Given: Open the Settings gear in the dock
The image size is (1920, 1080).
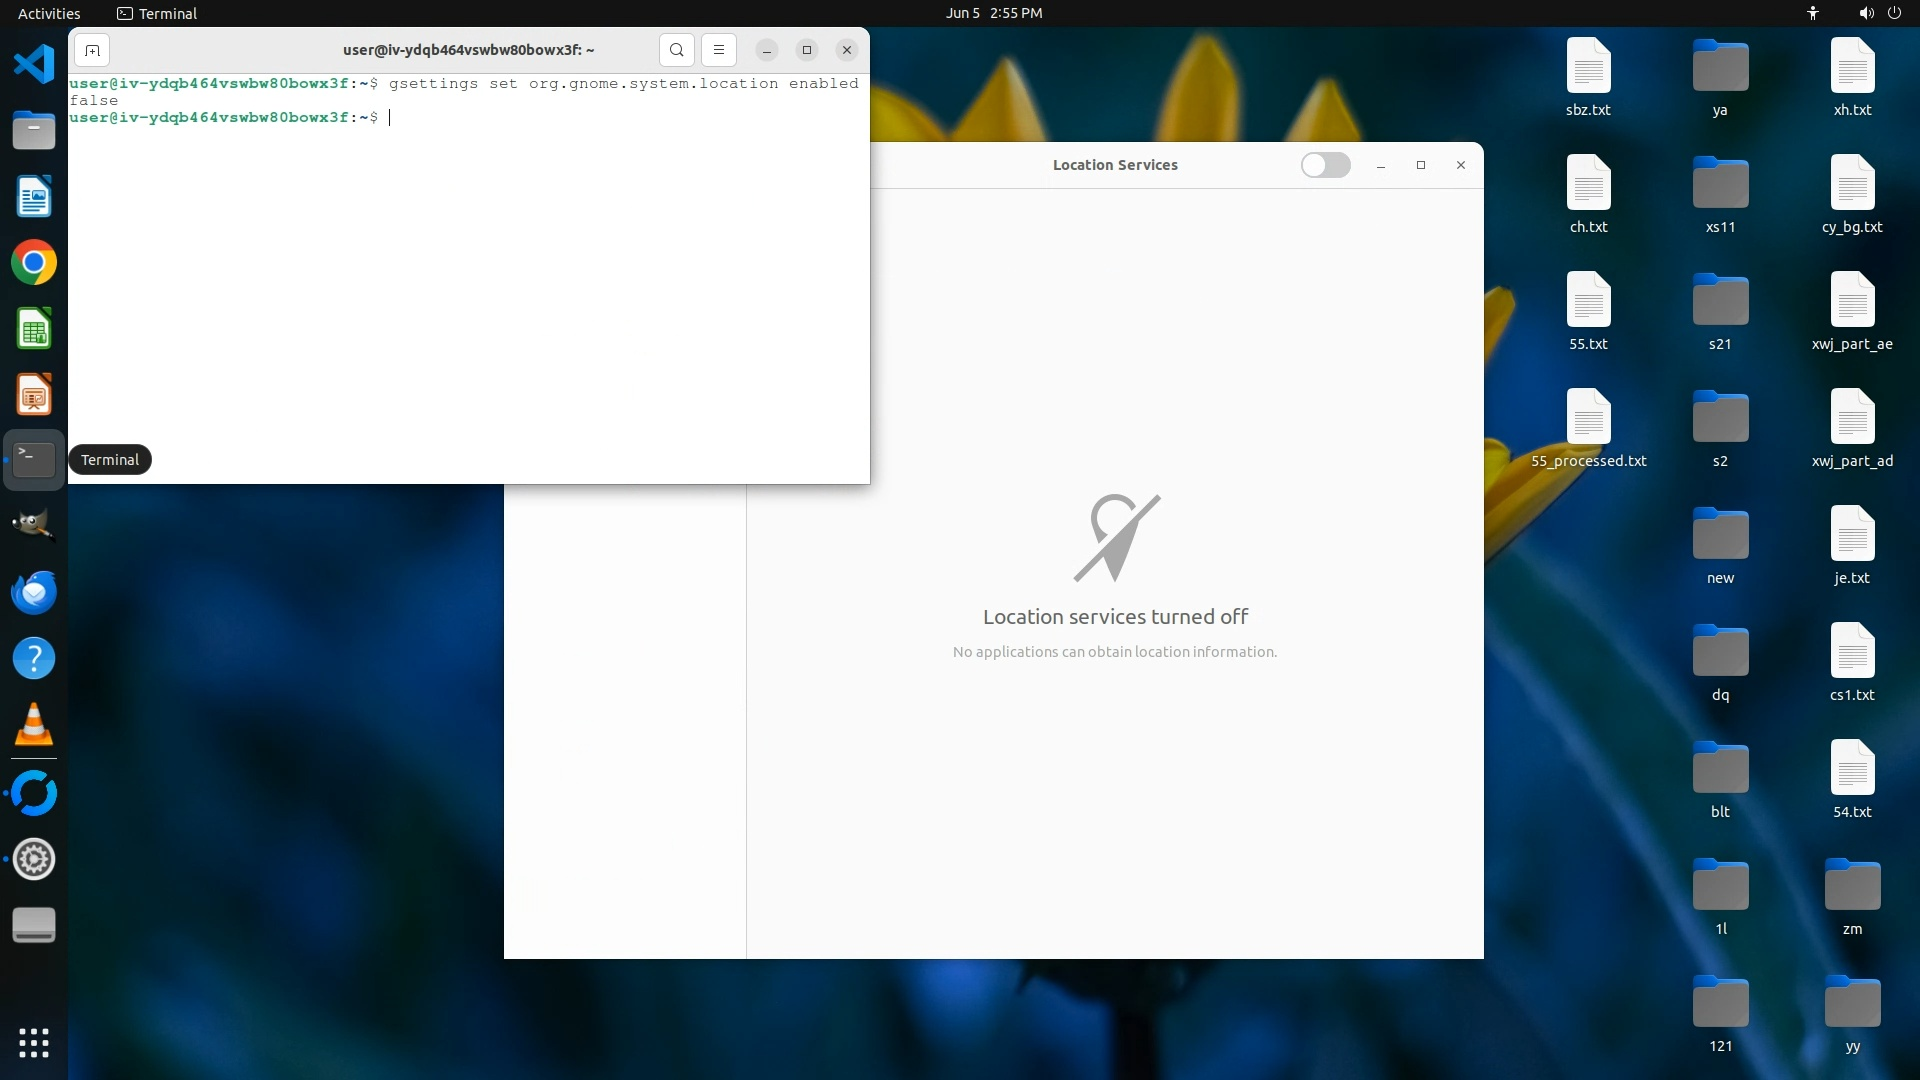Looking at the screenshot, I should click(34, 859).
